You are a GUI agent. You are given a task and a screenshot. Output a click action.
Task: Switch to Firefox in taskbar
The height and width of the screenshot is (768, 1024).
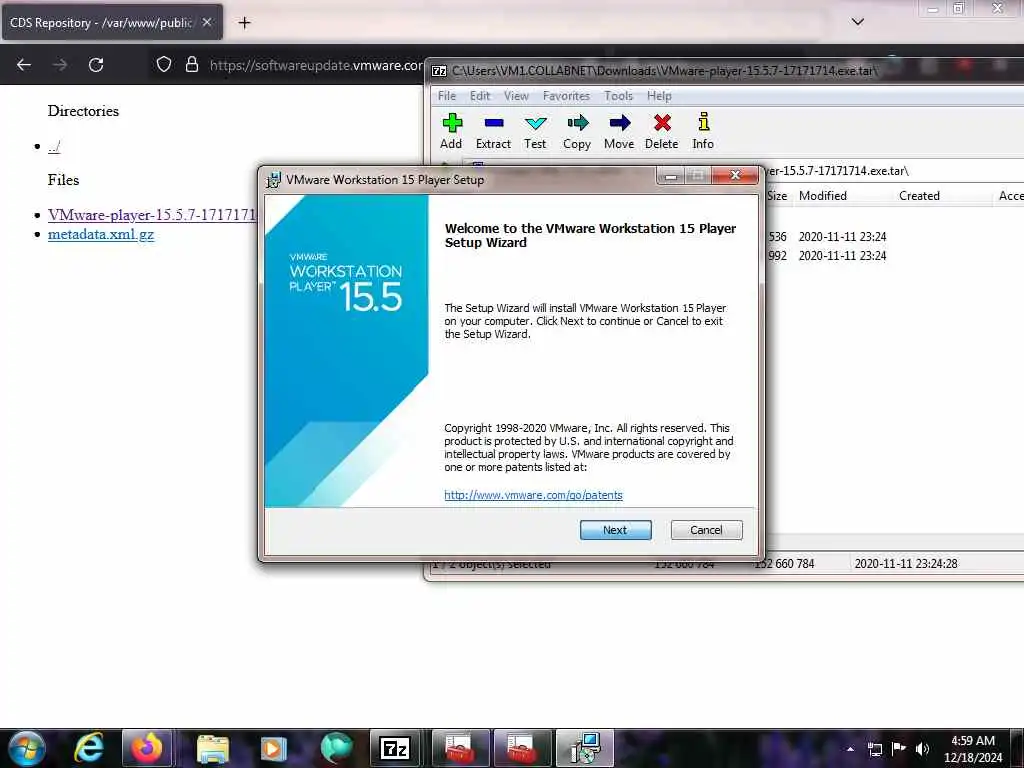tap(147, 748)
